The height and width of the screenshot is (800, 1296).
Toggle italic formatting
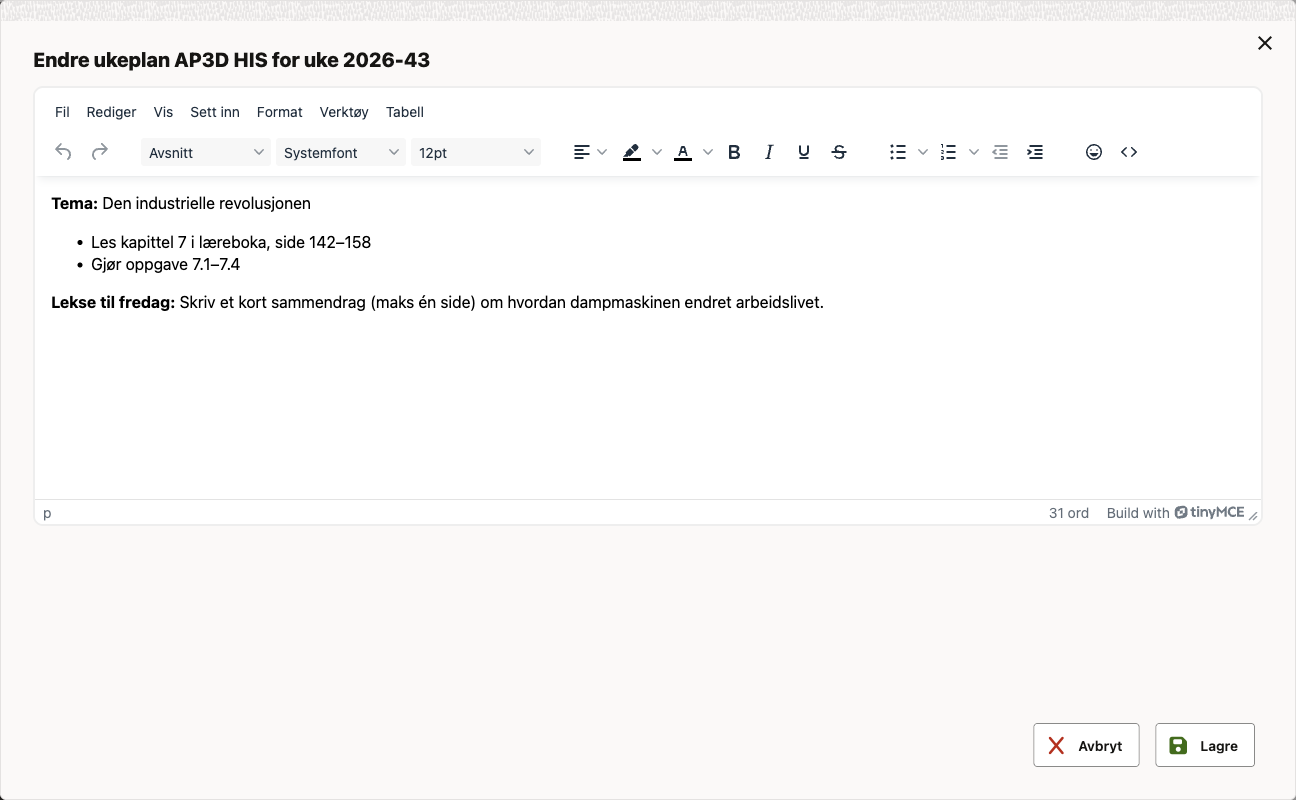[x=769, y=152]
